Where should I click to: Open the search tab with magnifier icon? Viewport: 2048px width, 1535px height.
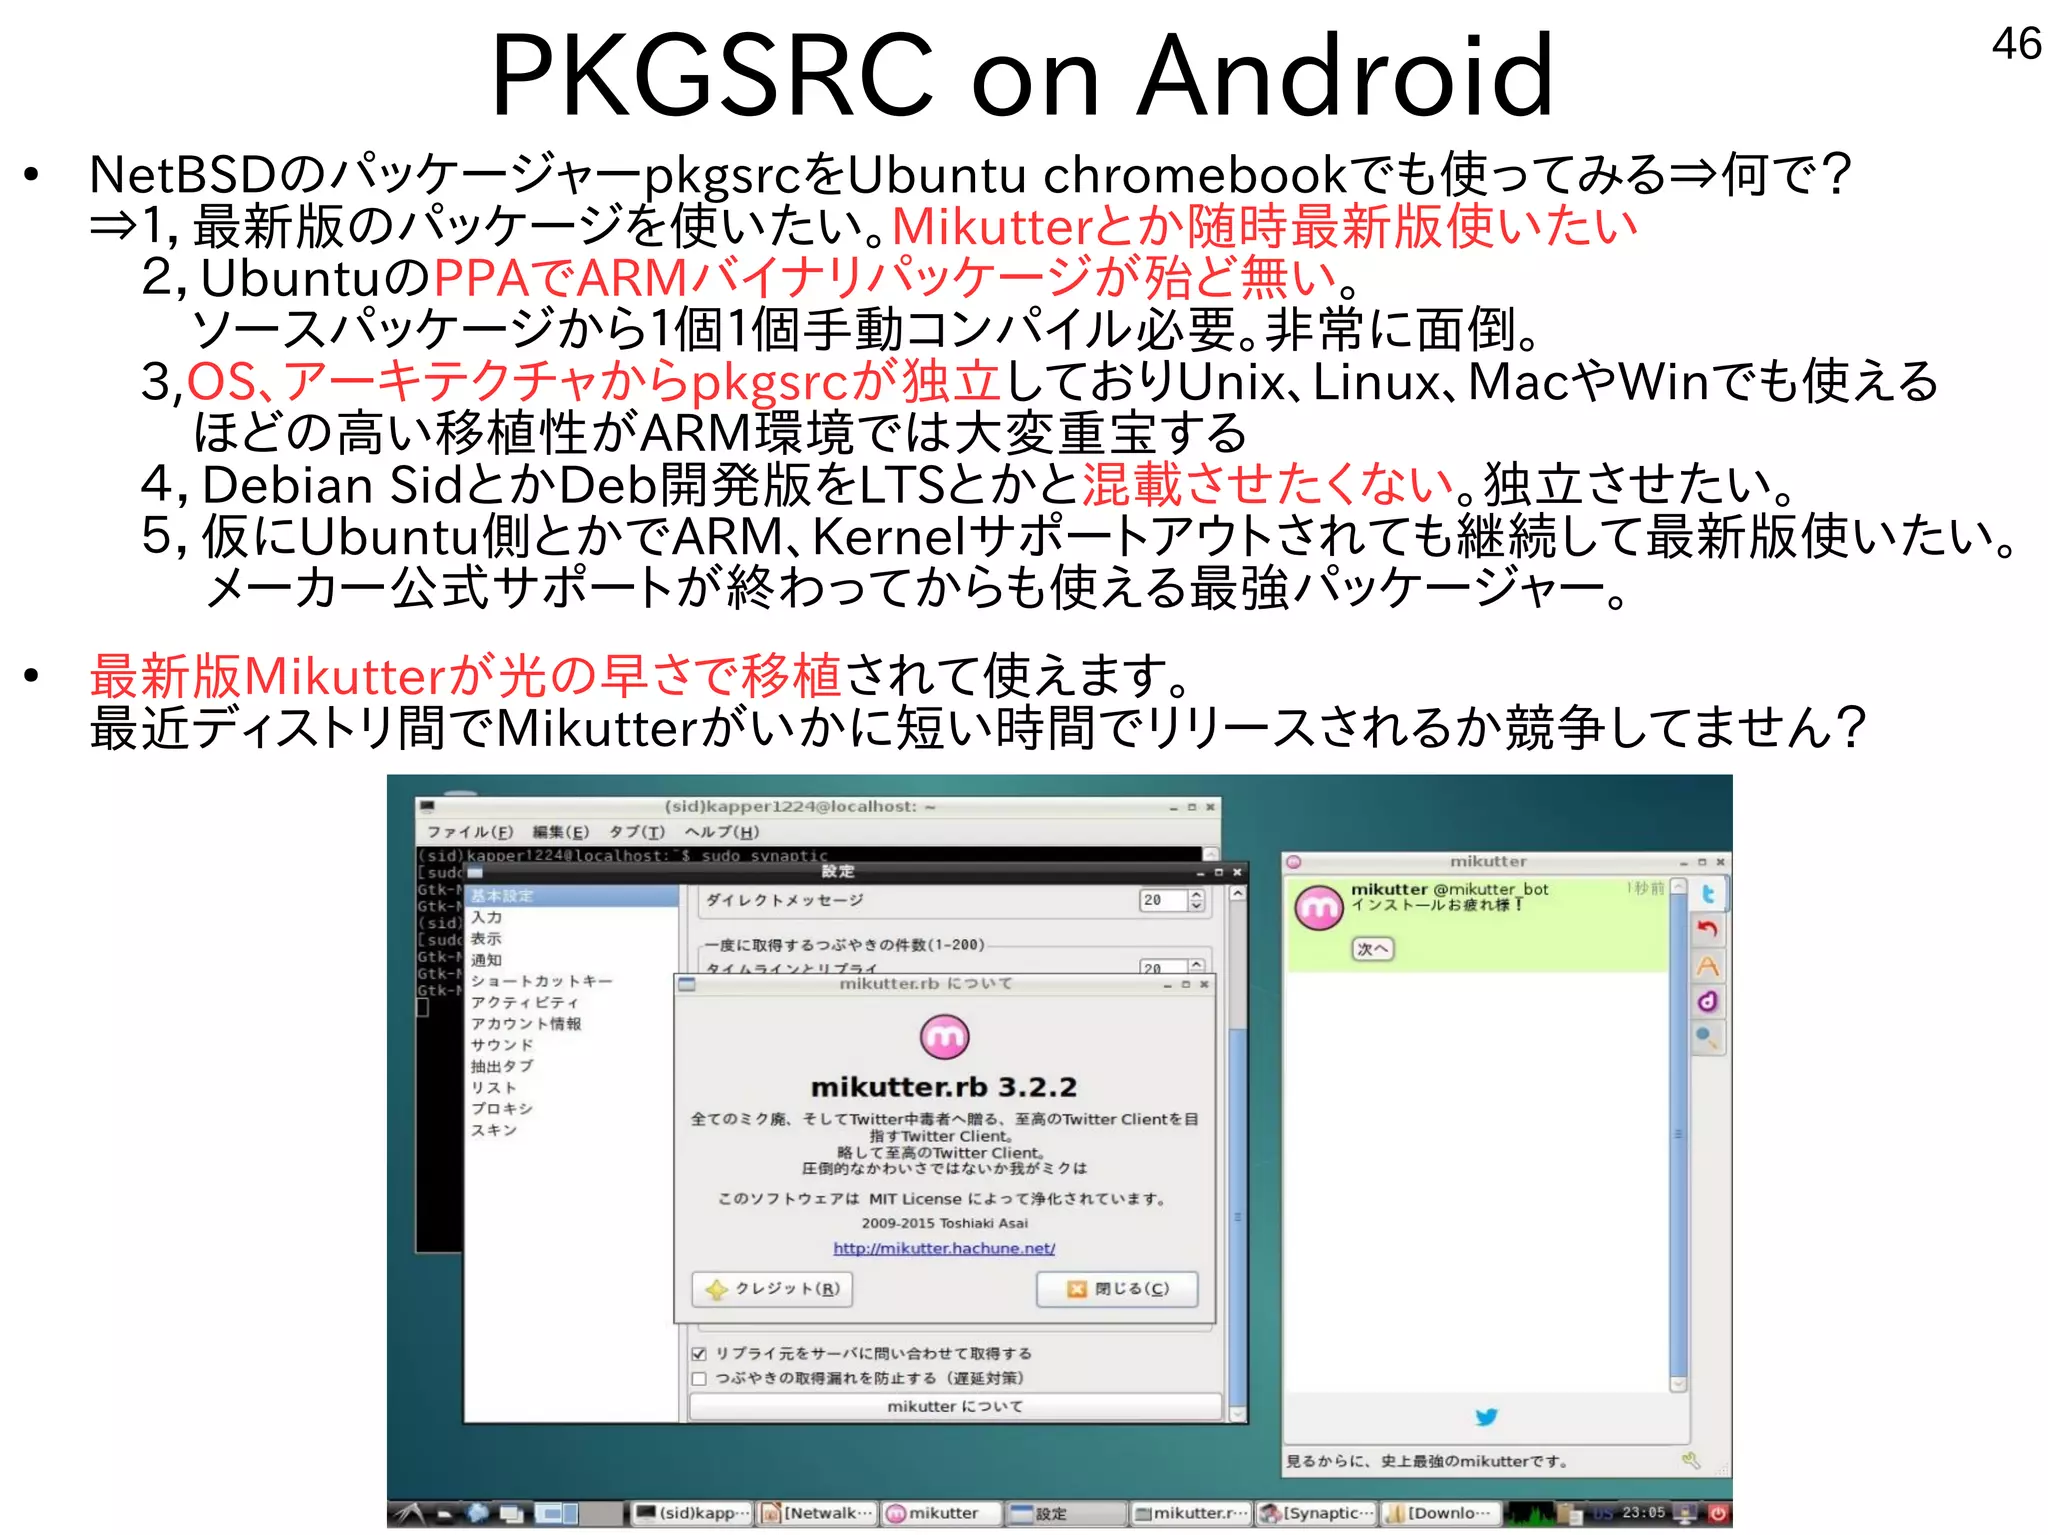pyautogui.click(x=1708, y=1037)
